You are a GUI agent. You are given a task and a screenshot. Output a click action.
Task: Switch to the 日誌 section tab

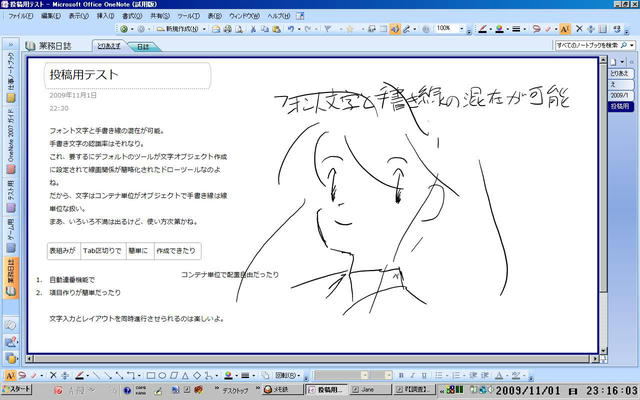click(x=144, y=47)
